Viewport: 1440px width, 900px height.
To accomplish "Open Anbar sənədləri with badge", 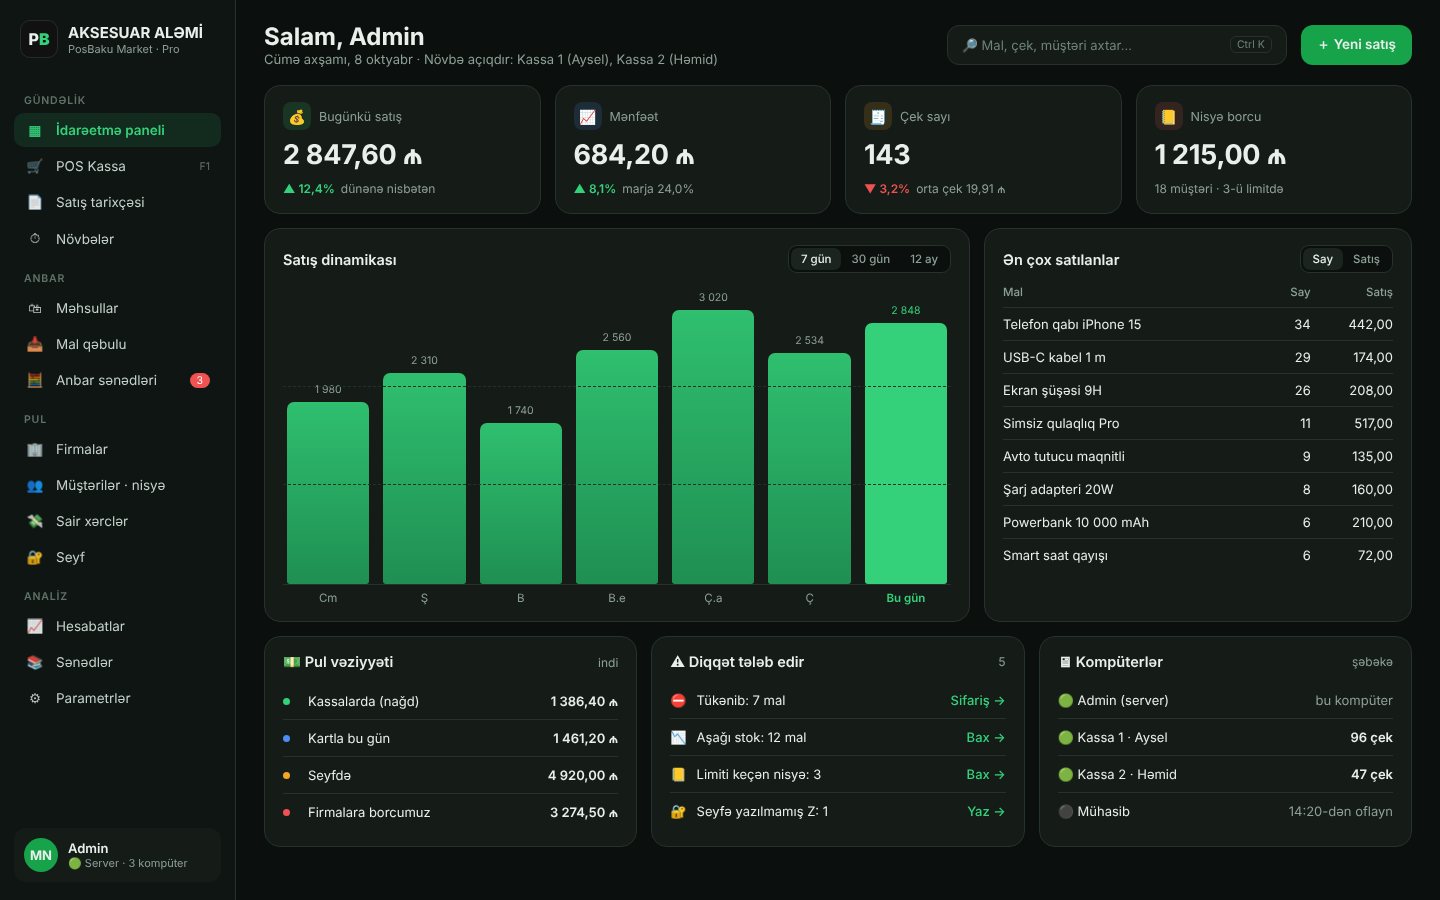I will point(117,380).
